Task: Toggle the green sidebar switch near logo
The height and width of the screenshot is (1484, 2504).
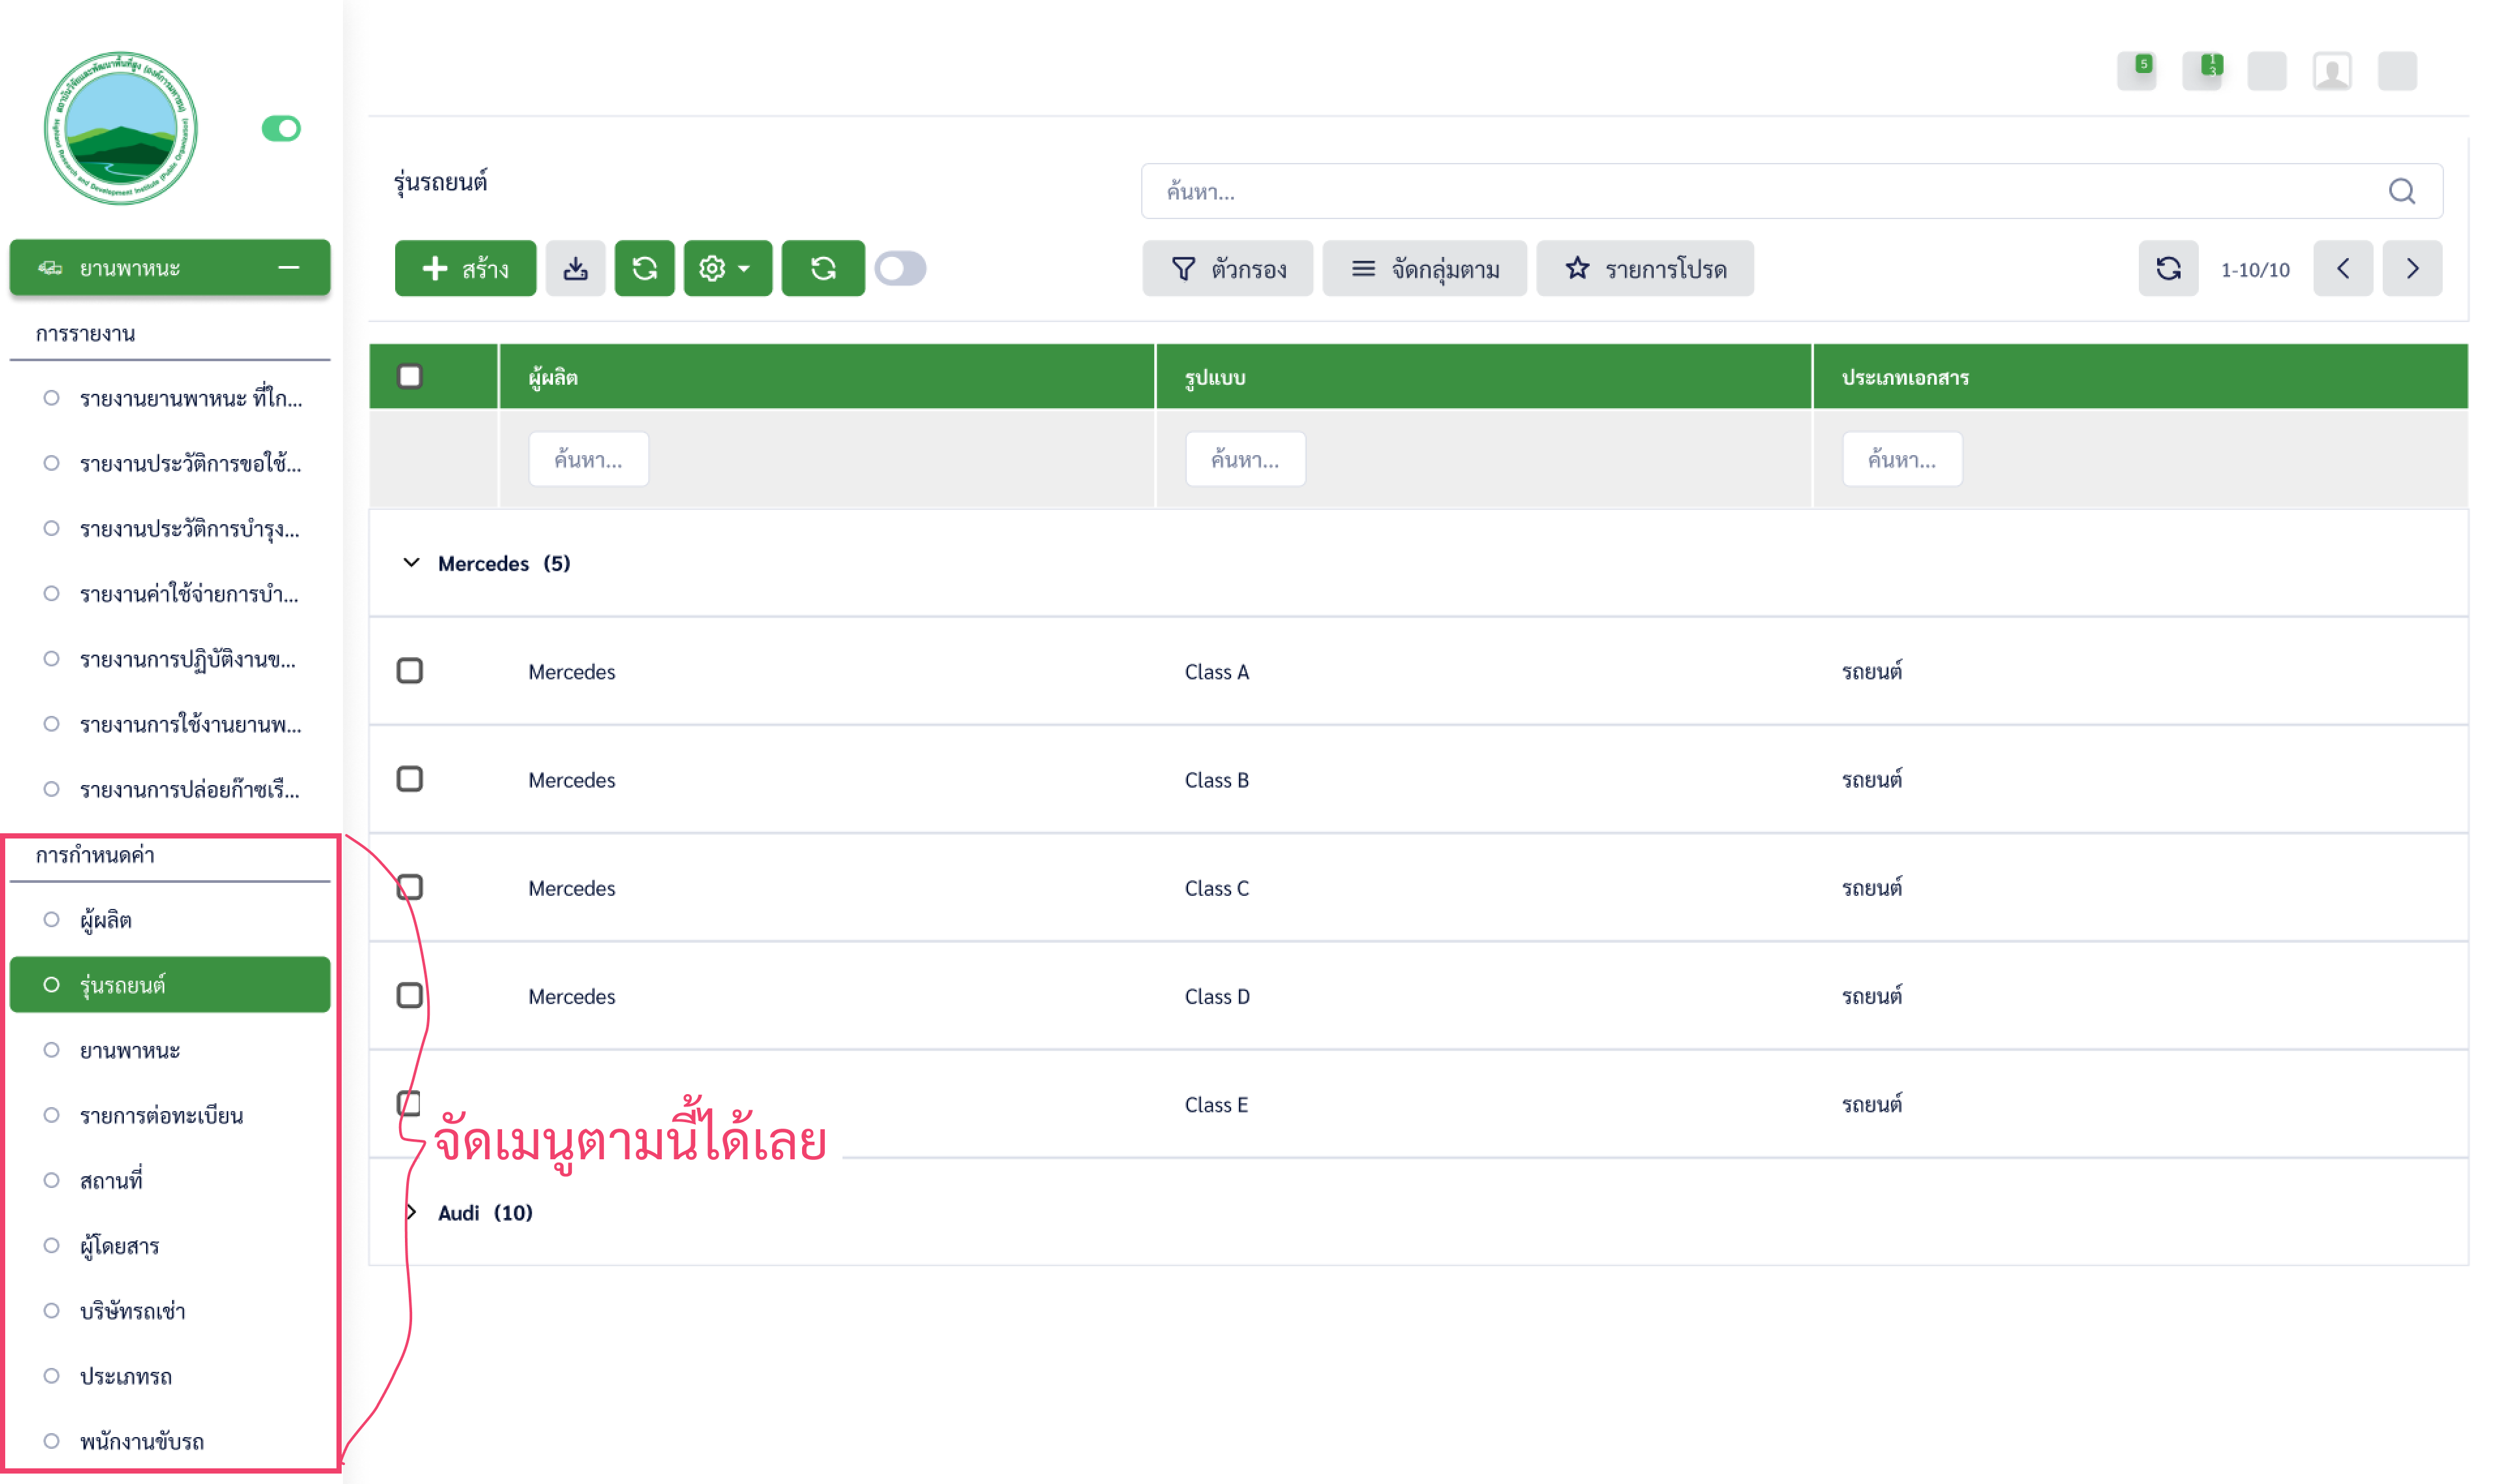Action: (281, 128)
